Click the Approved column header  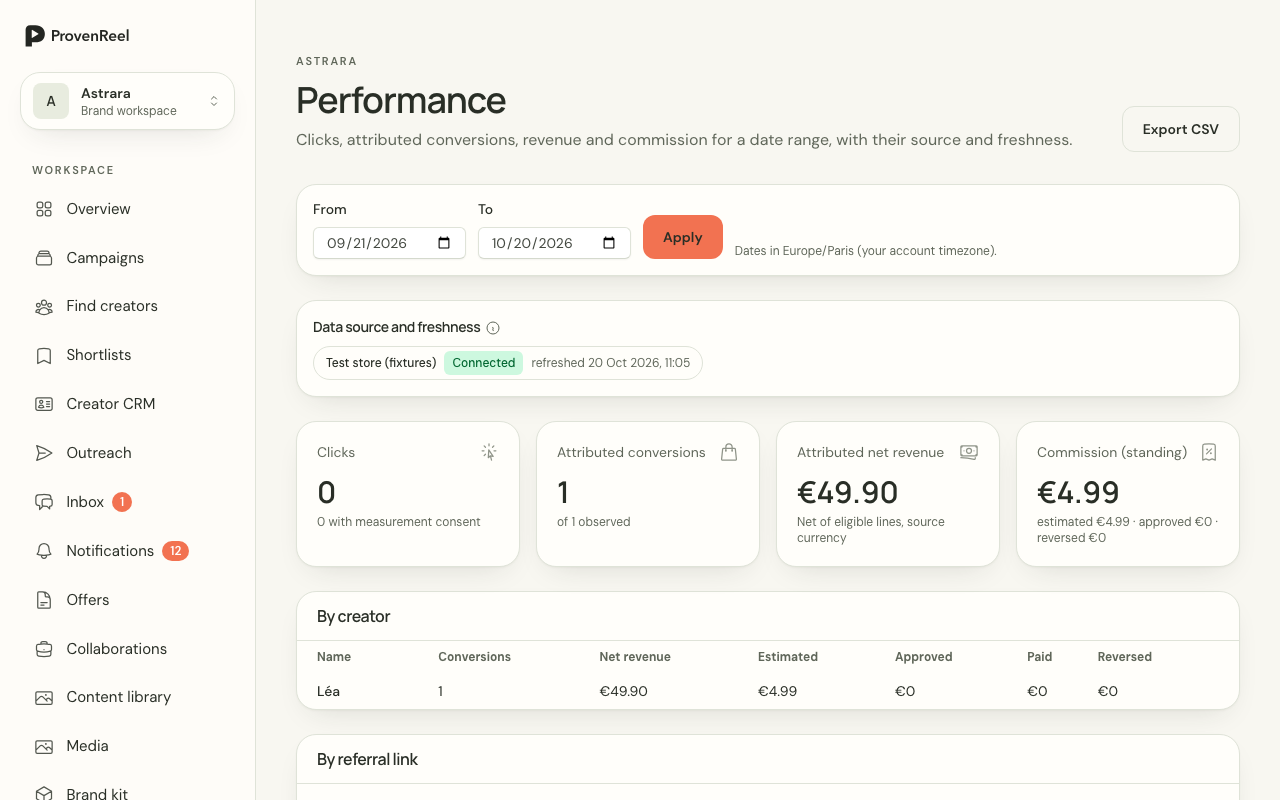tap(923, 657)
